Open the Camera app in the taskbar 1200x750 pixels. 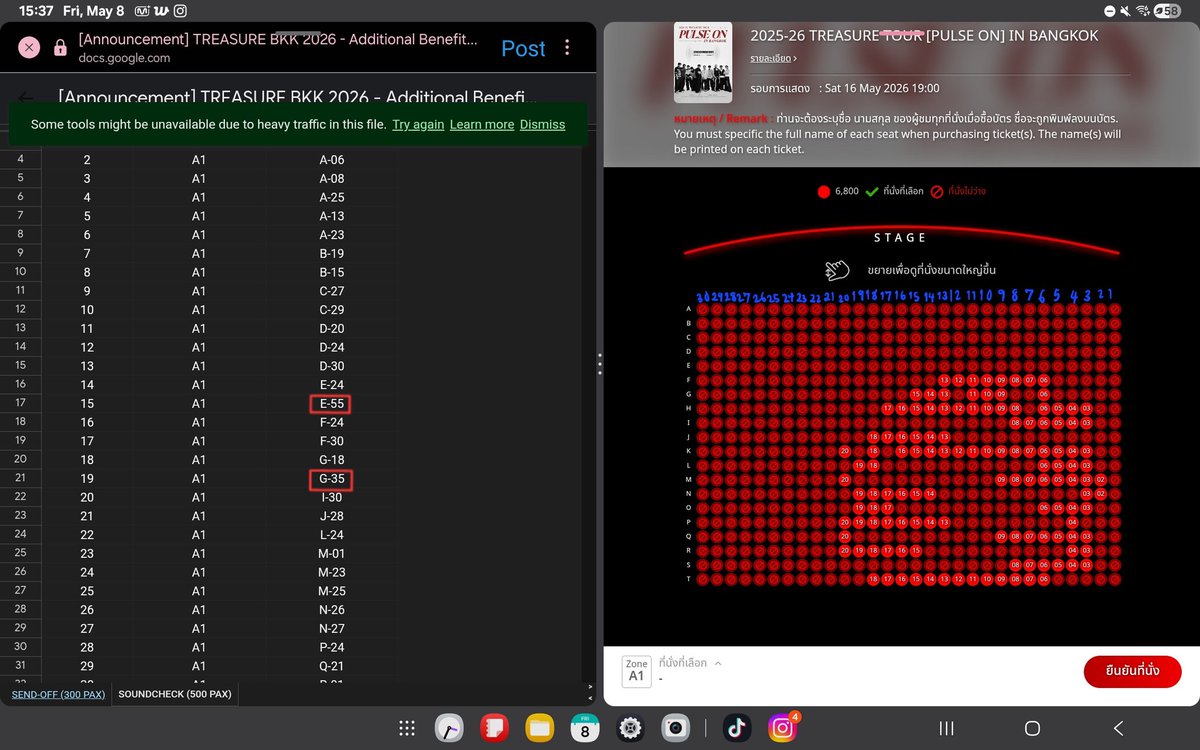tap(675, 729)
